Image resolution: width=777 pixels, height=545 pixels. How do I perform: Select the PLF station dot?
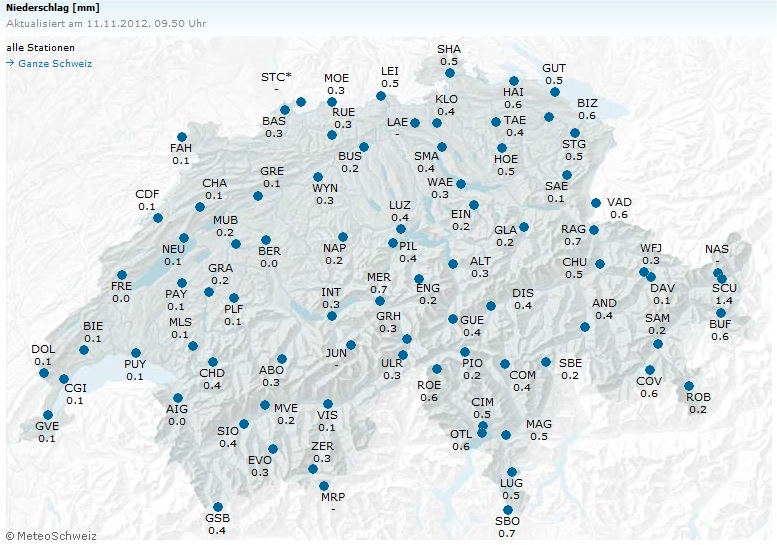coord(234,298)
